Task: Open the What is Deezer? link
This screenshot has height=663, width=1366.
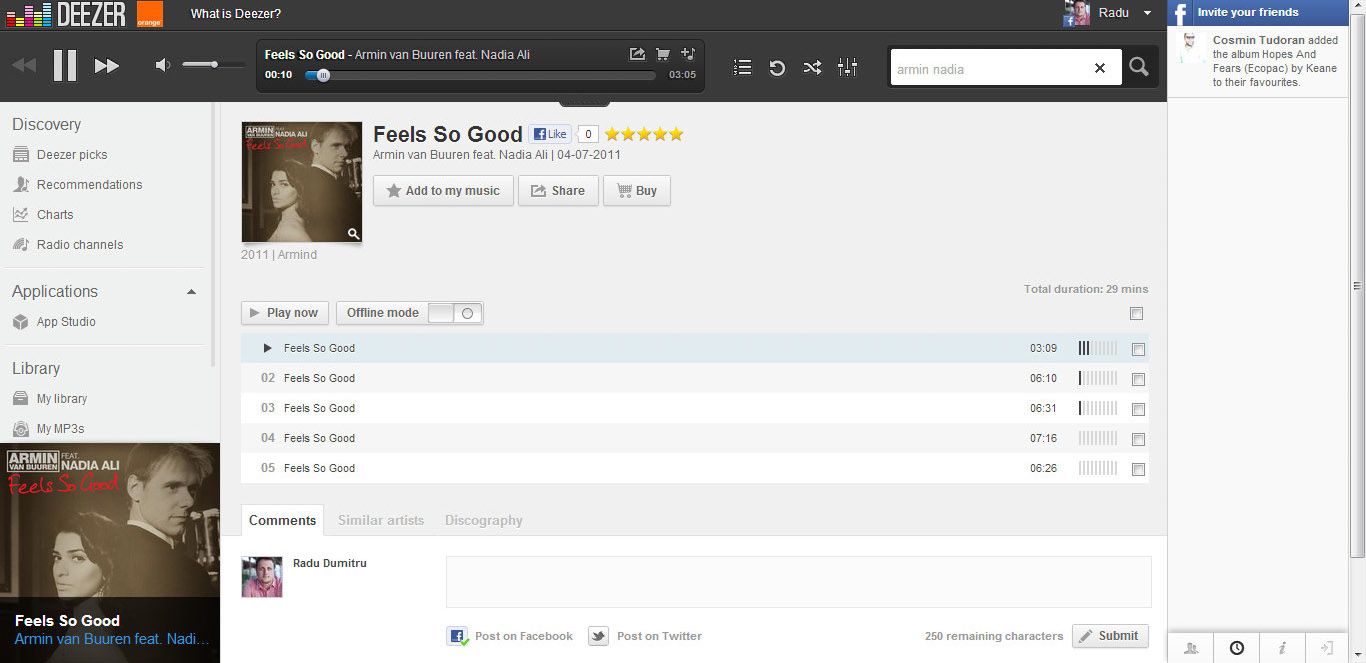Action: coord(236,14)
